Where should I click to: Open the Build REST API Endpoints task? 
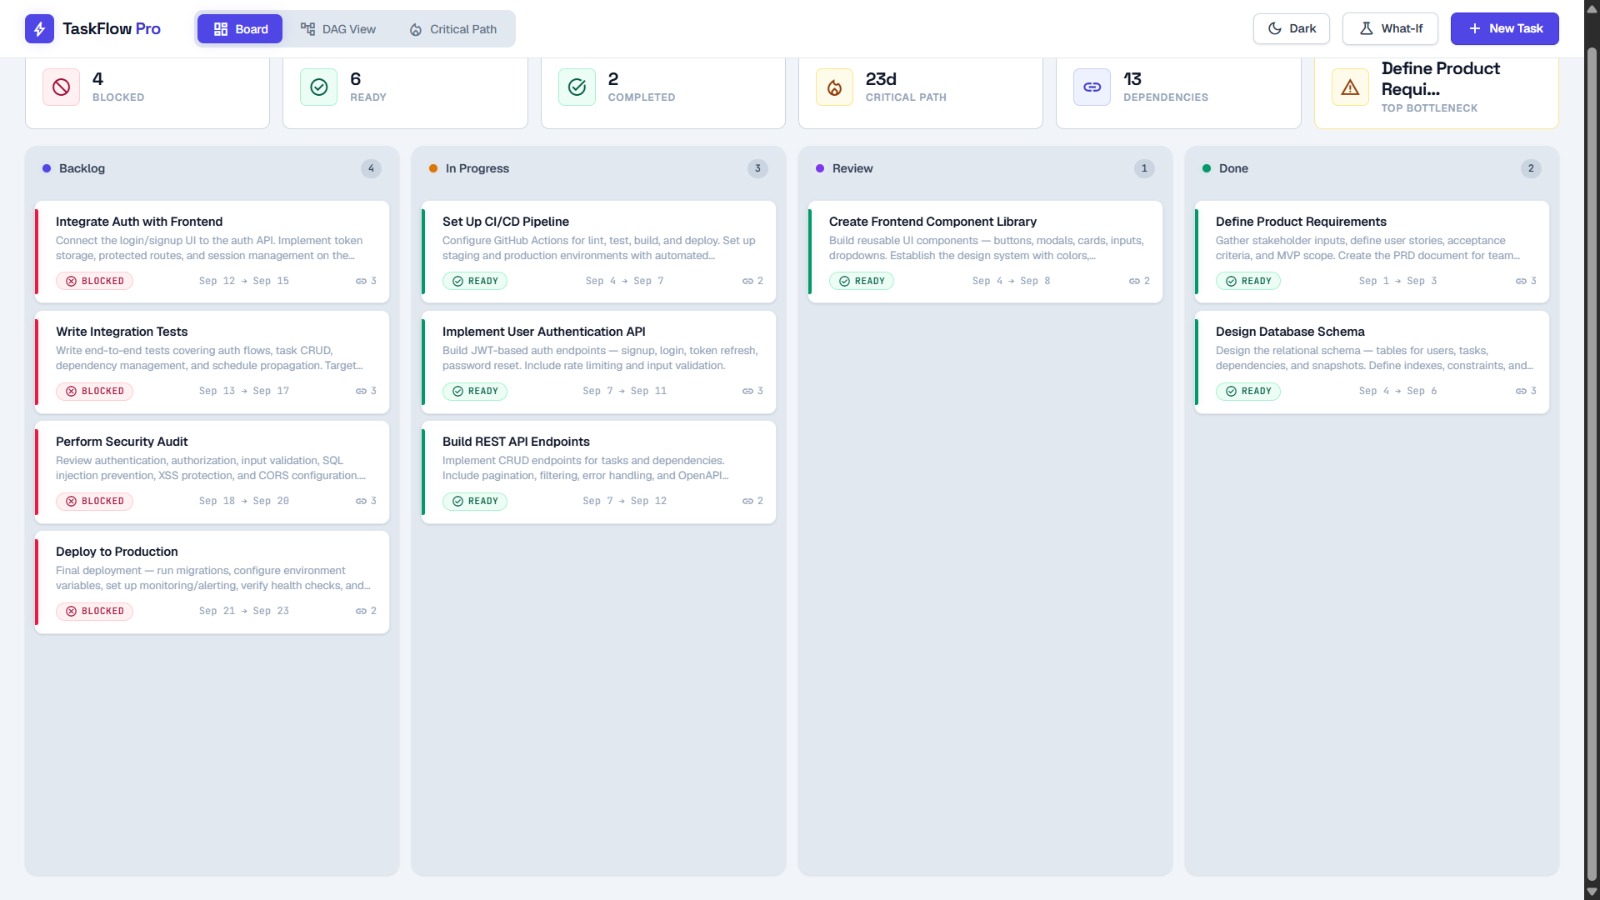(x=599, y=472)
